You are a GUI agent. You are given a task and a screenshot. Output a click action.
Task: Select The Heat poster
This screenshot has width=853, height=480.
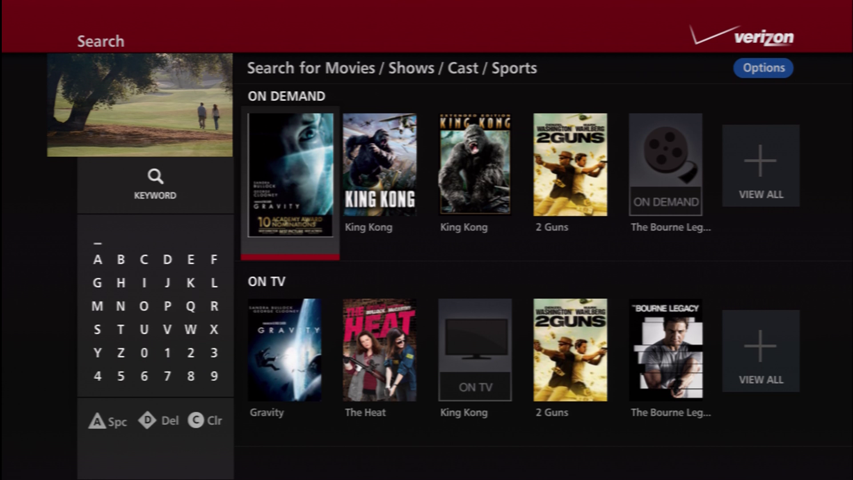pos(380,350)
